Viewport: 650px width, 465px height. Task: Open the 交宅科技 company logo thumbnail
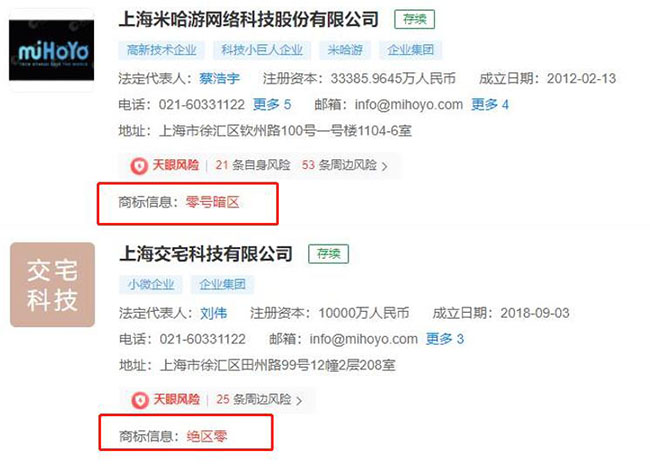[52, 285]
